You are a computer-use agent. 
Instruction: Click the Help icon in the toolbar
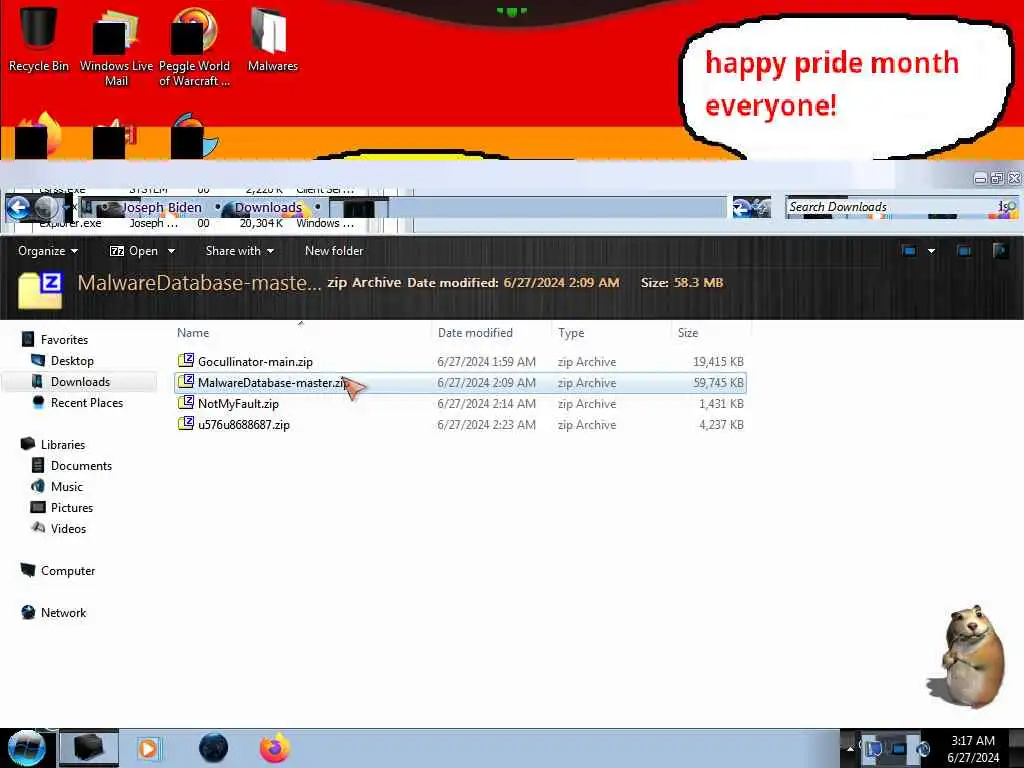coord(1000,251)
